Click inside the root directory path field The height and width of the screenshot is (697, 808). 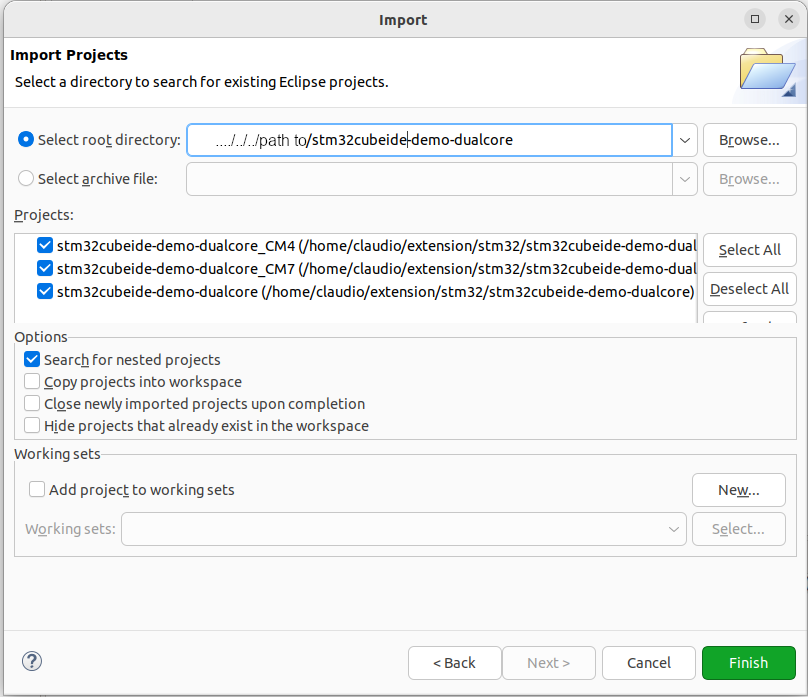[430, 140]
